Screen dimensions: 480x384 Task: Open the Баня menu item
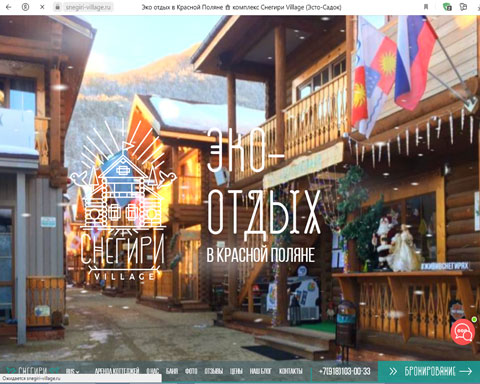(x=172, y=371)
